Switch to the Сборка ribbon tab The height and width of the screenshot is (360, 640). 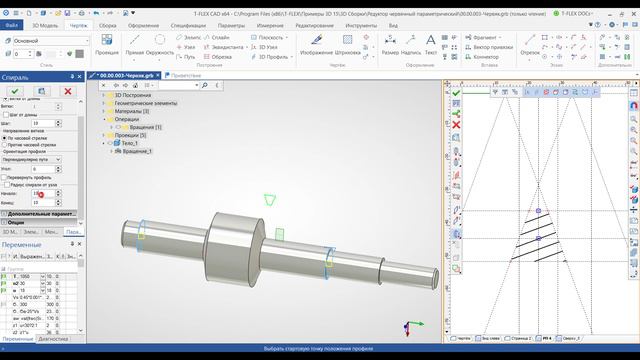(x=108, y=25)
